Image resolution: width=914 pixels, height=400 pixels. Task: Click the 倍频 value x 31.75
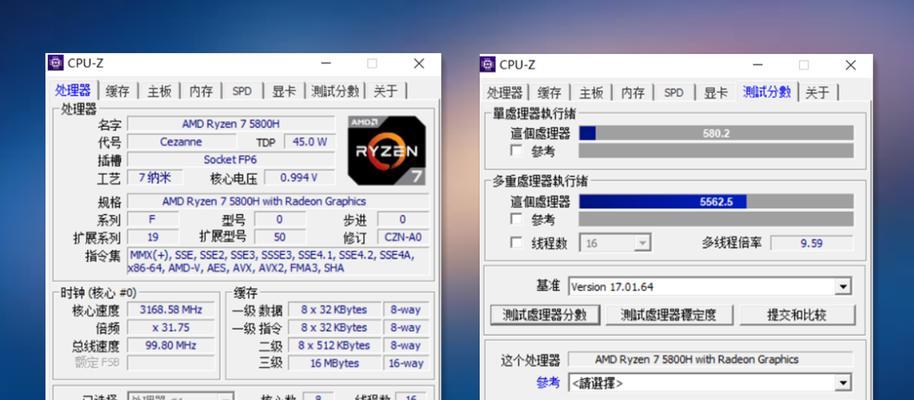(171, 327)
